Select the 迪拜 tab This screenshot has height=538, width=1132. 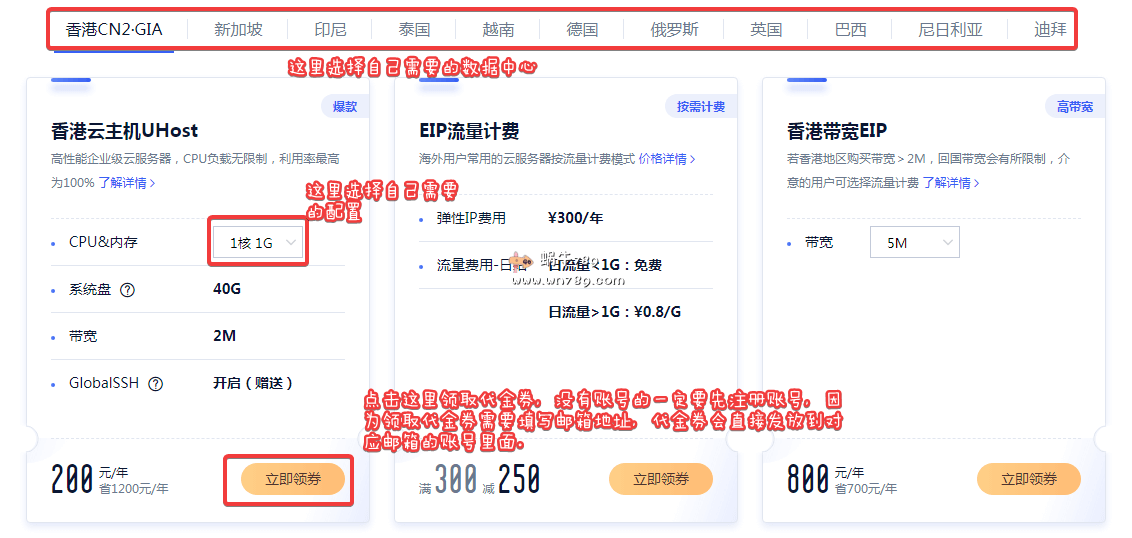click(x=1050, y=29)
